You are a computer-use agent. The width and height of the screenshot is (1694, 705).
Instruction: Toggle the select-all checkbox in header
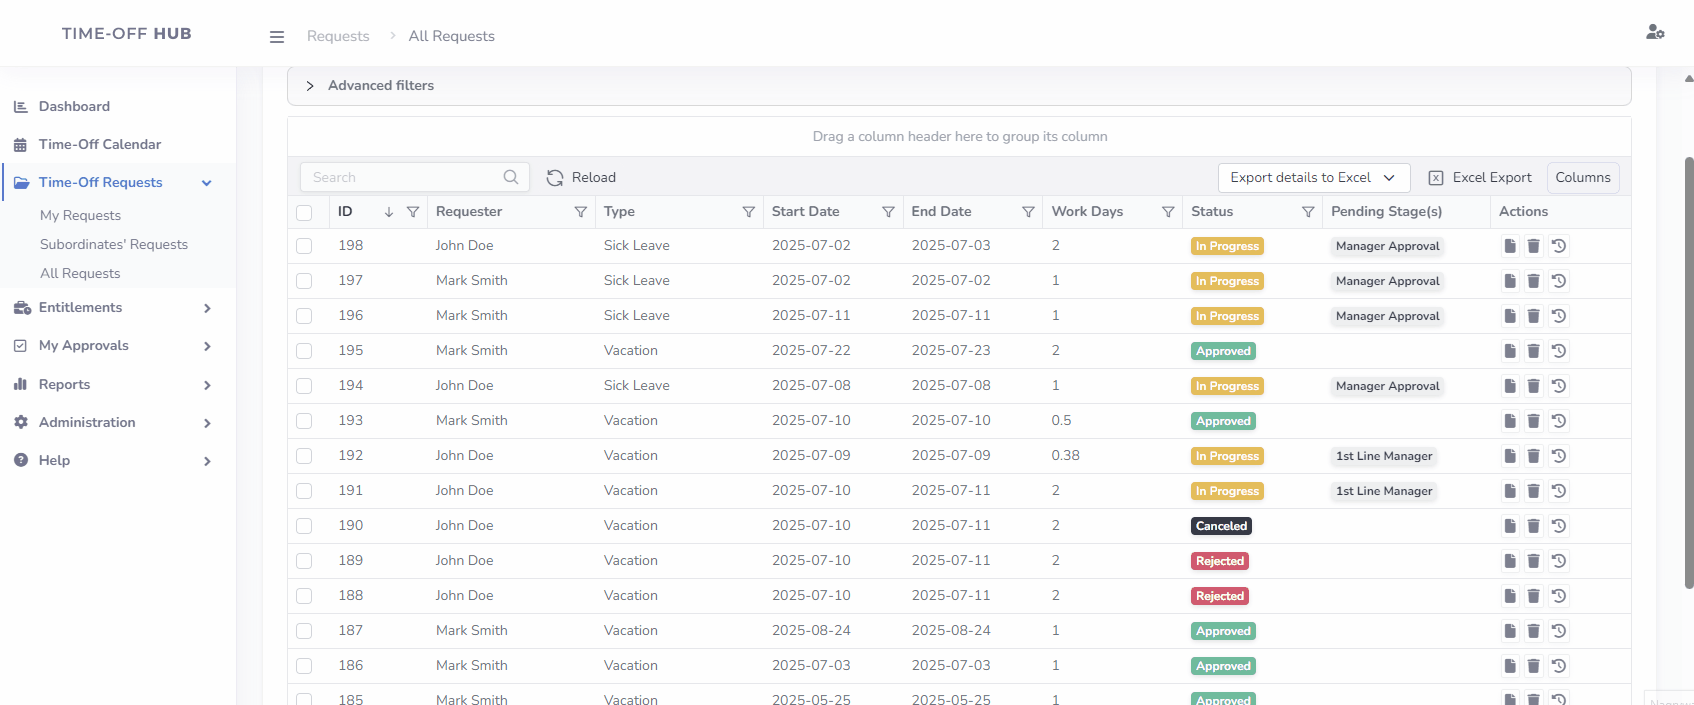pos(304,212)
